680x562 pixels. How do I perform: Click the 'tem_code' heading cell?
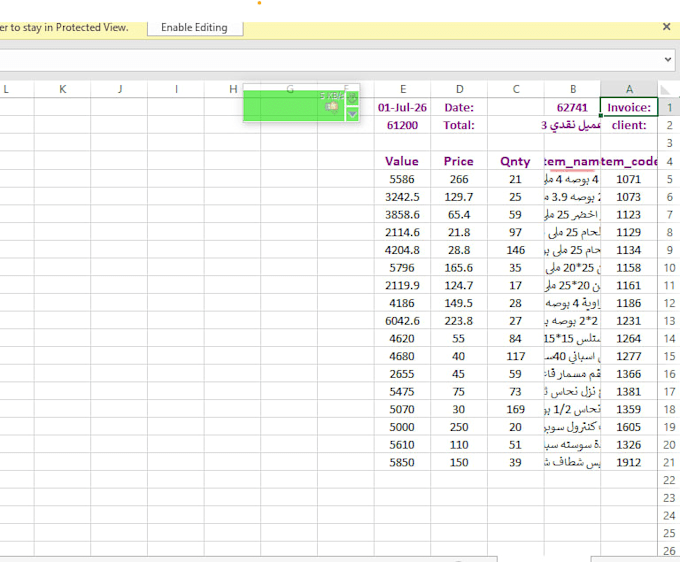[x=629, y=161]
